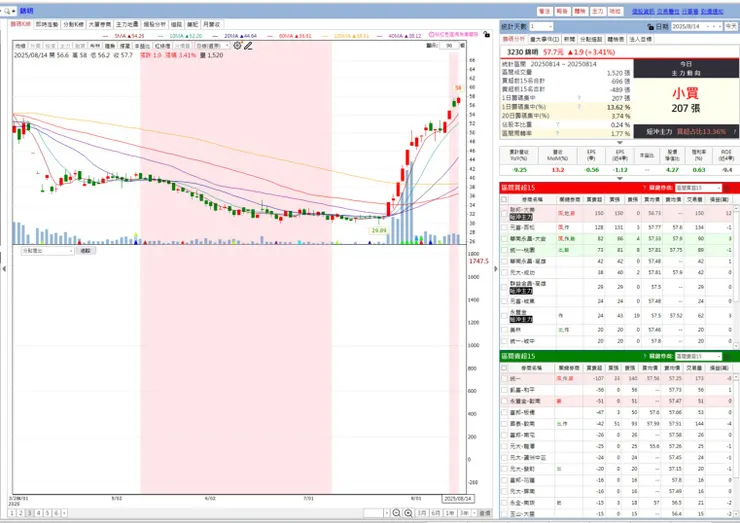Viewport: 740px width, 523px height.
Task: Toggle 均線 overlay on chart toolbar
Action: 20,46
